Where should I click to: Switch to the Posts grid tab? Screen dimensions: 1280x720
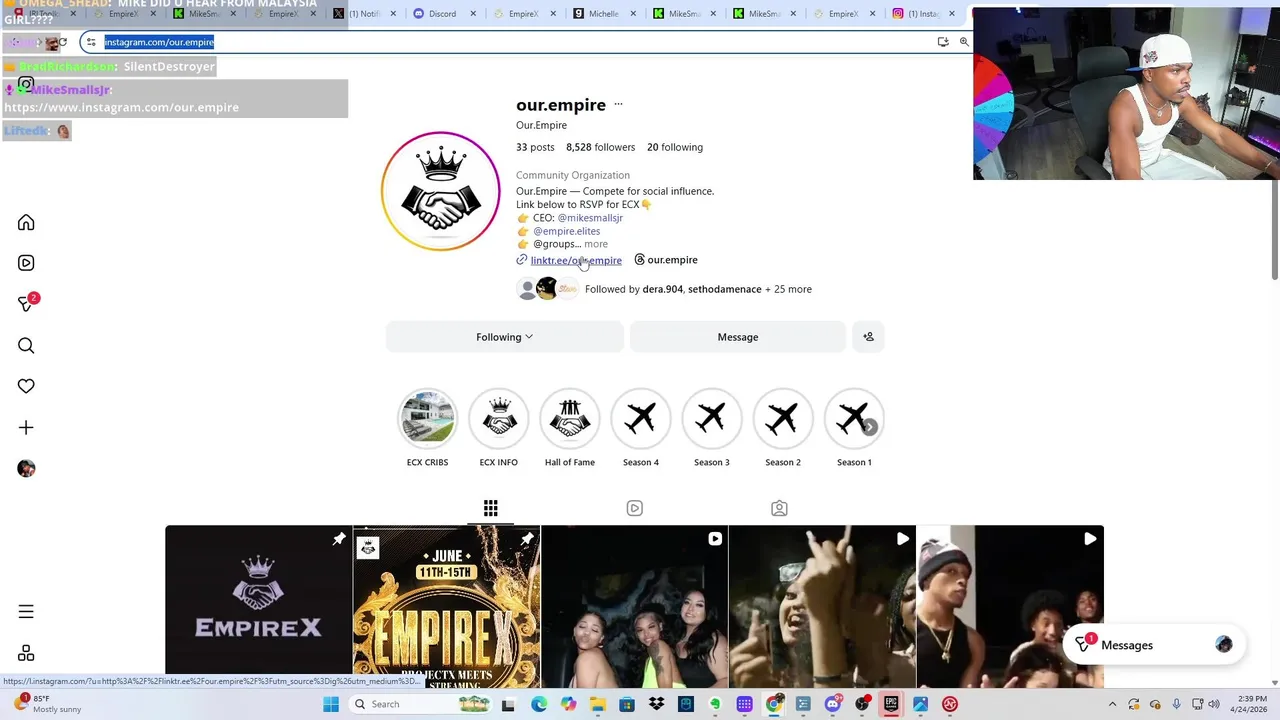point(490,508)
